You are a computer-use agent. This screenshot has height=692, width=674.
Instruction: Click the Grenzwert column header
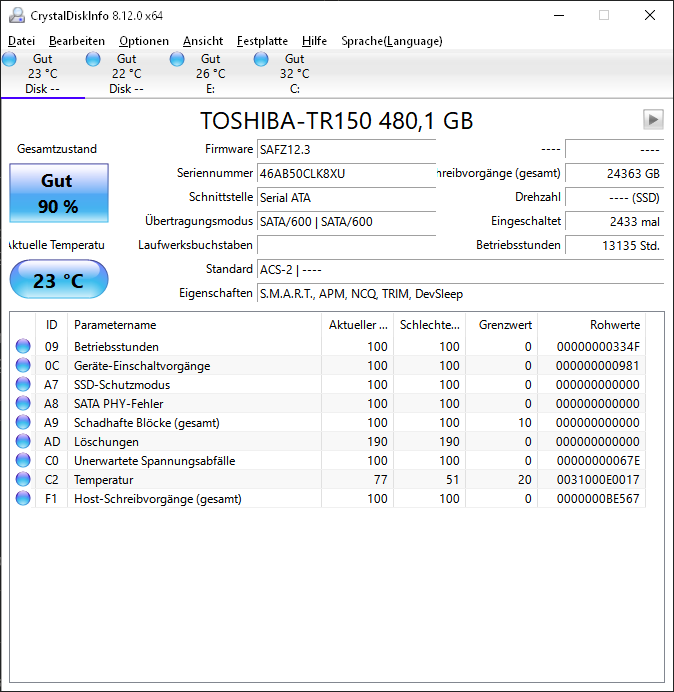501,325
